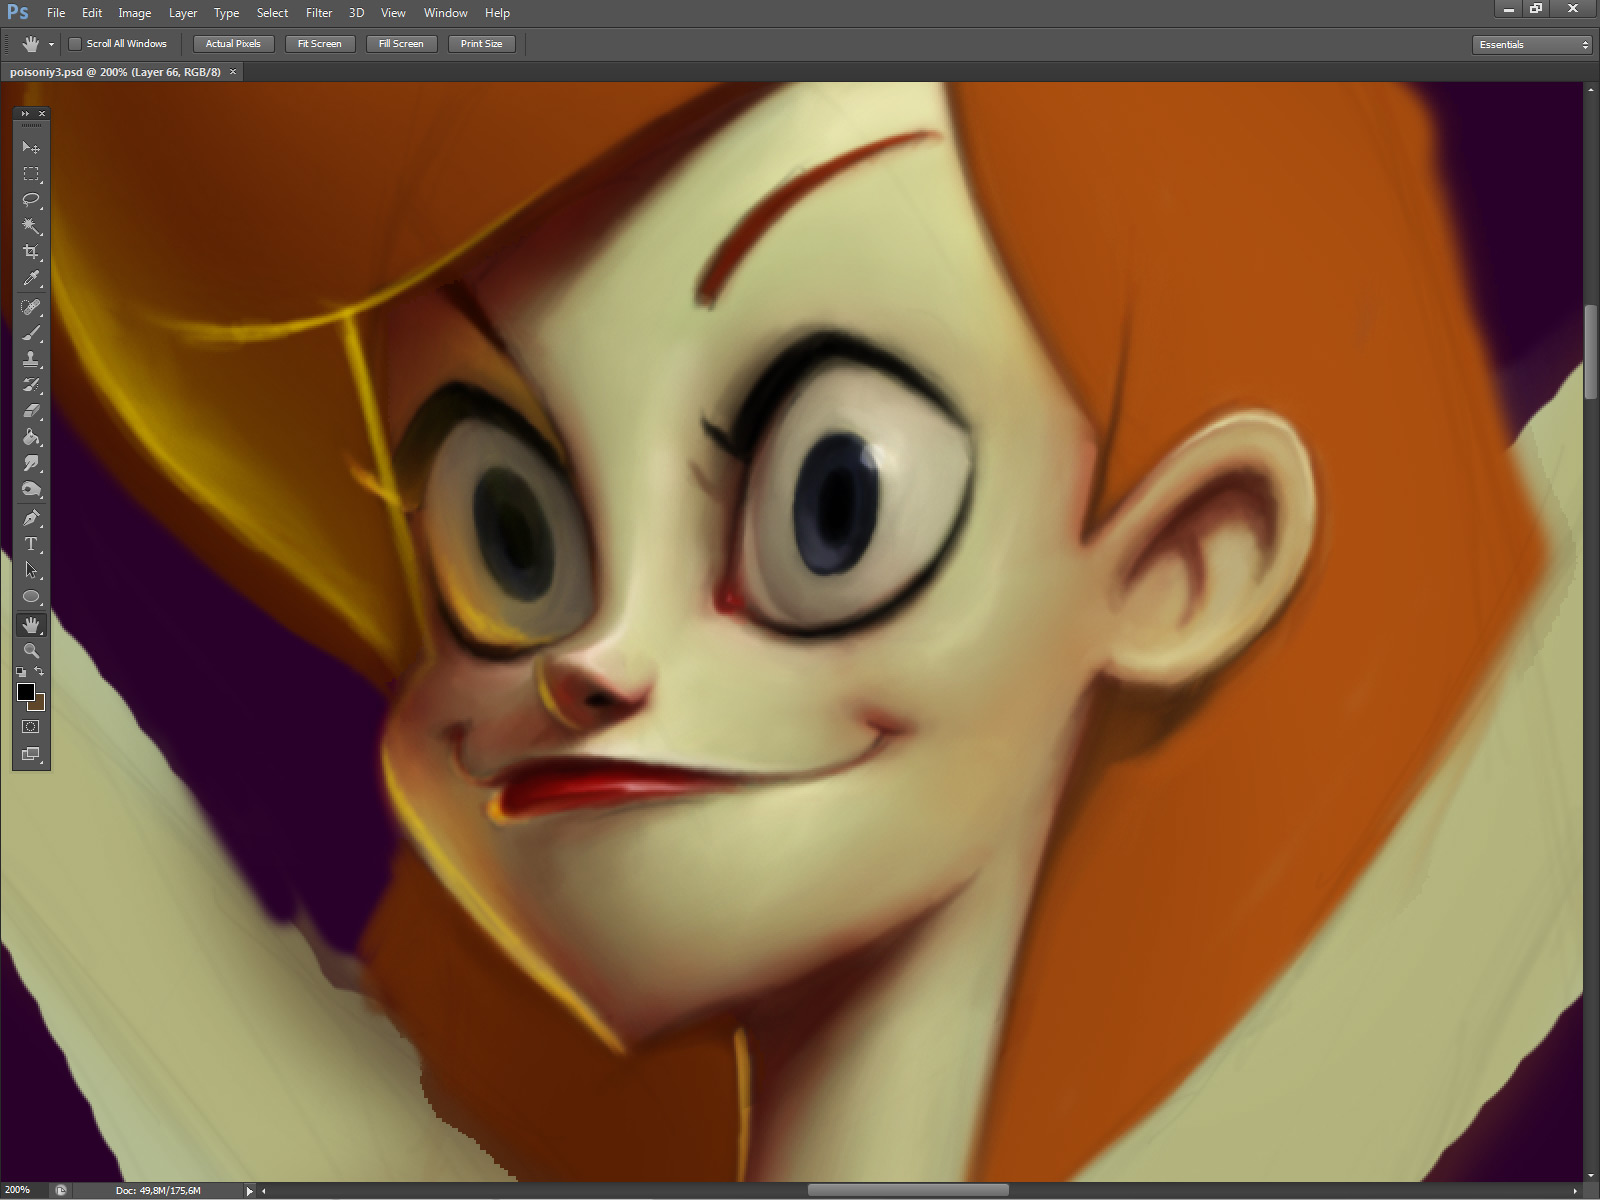
Task: Open the foreground color picker
Action: click(25, 692)
